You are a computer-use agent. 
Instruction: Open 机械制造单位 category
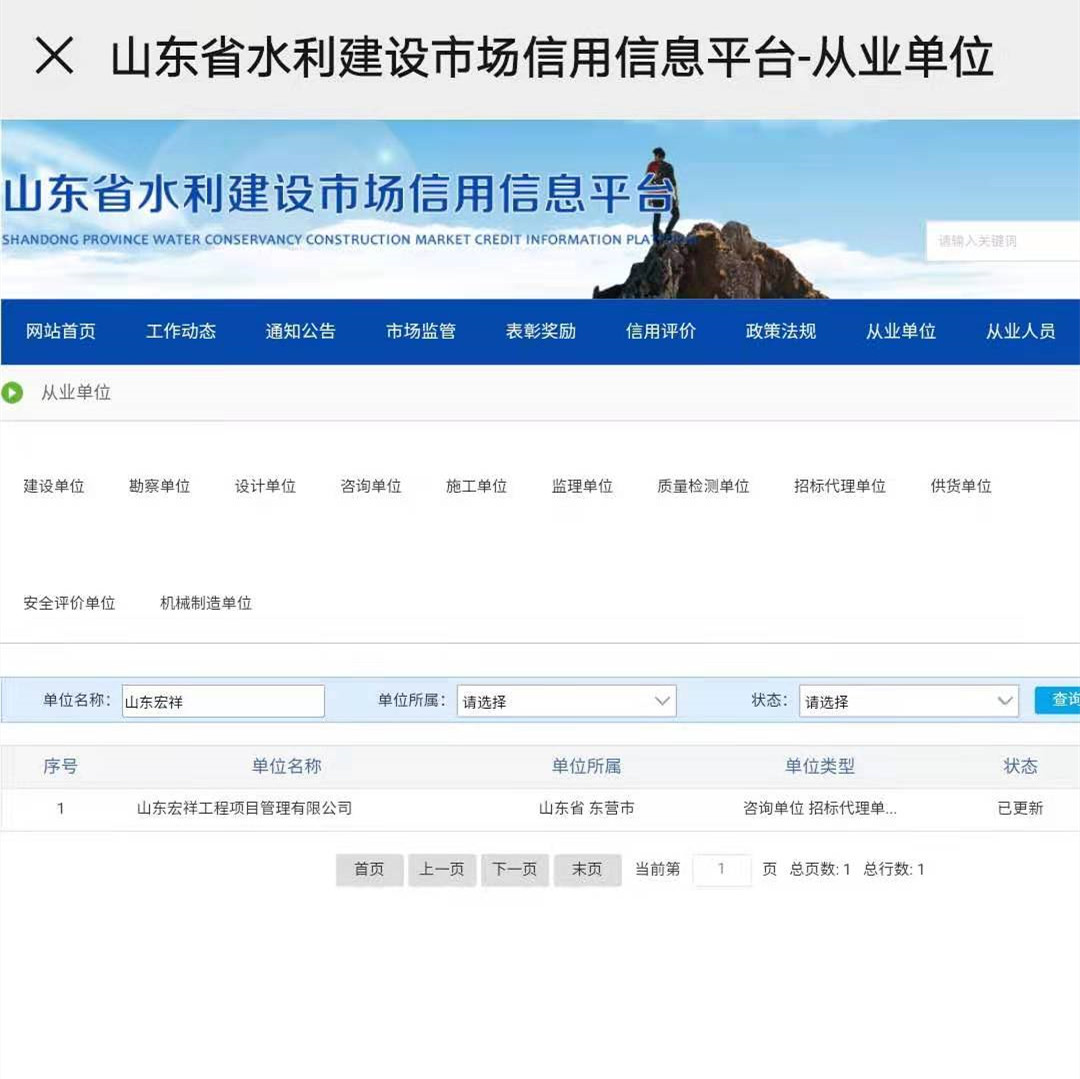(x=206, y=603)
